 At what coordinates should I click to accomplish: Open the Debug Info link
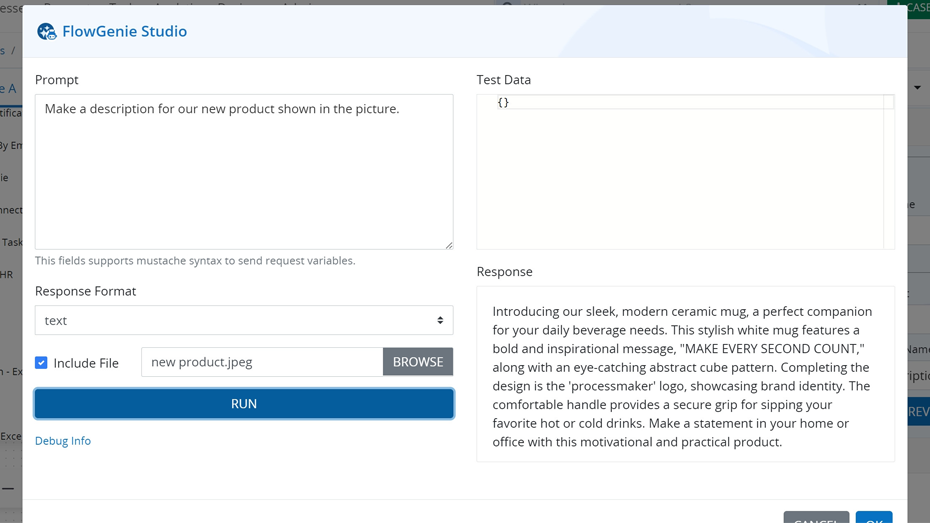(63, 441)
